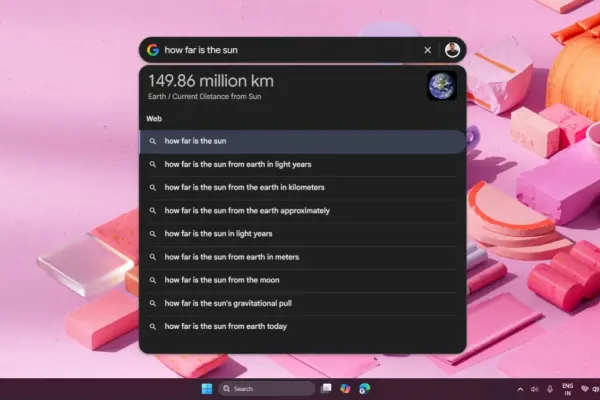This screenshot has height=400, width=600.
Task: Open Microsoft Edge from the taskbar
Action: point(364,389)
